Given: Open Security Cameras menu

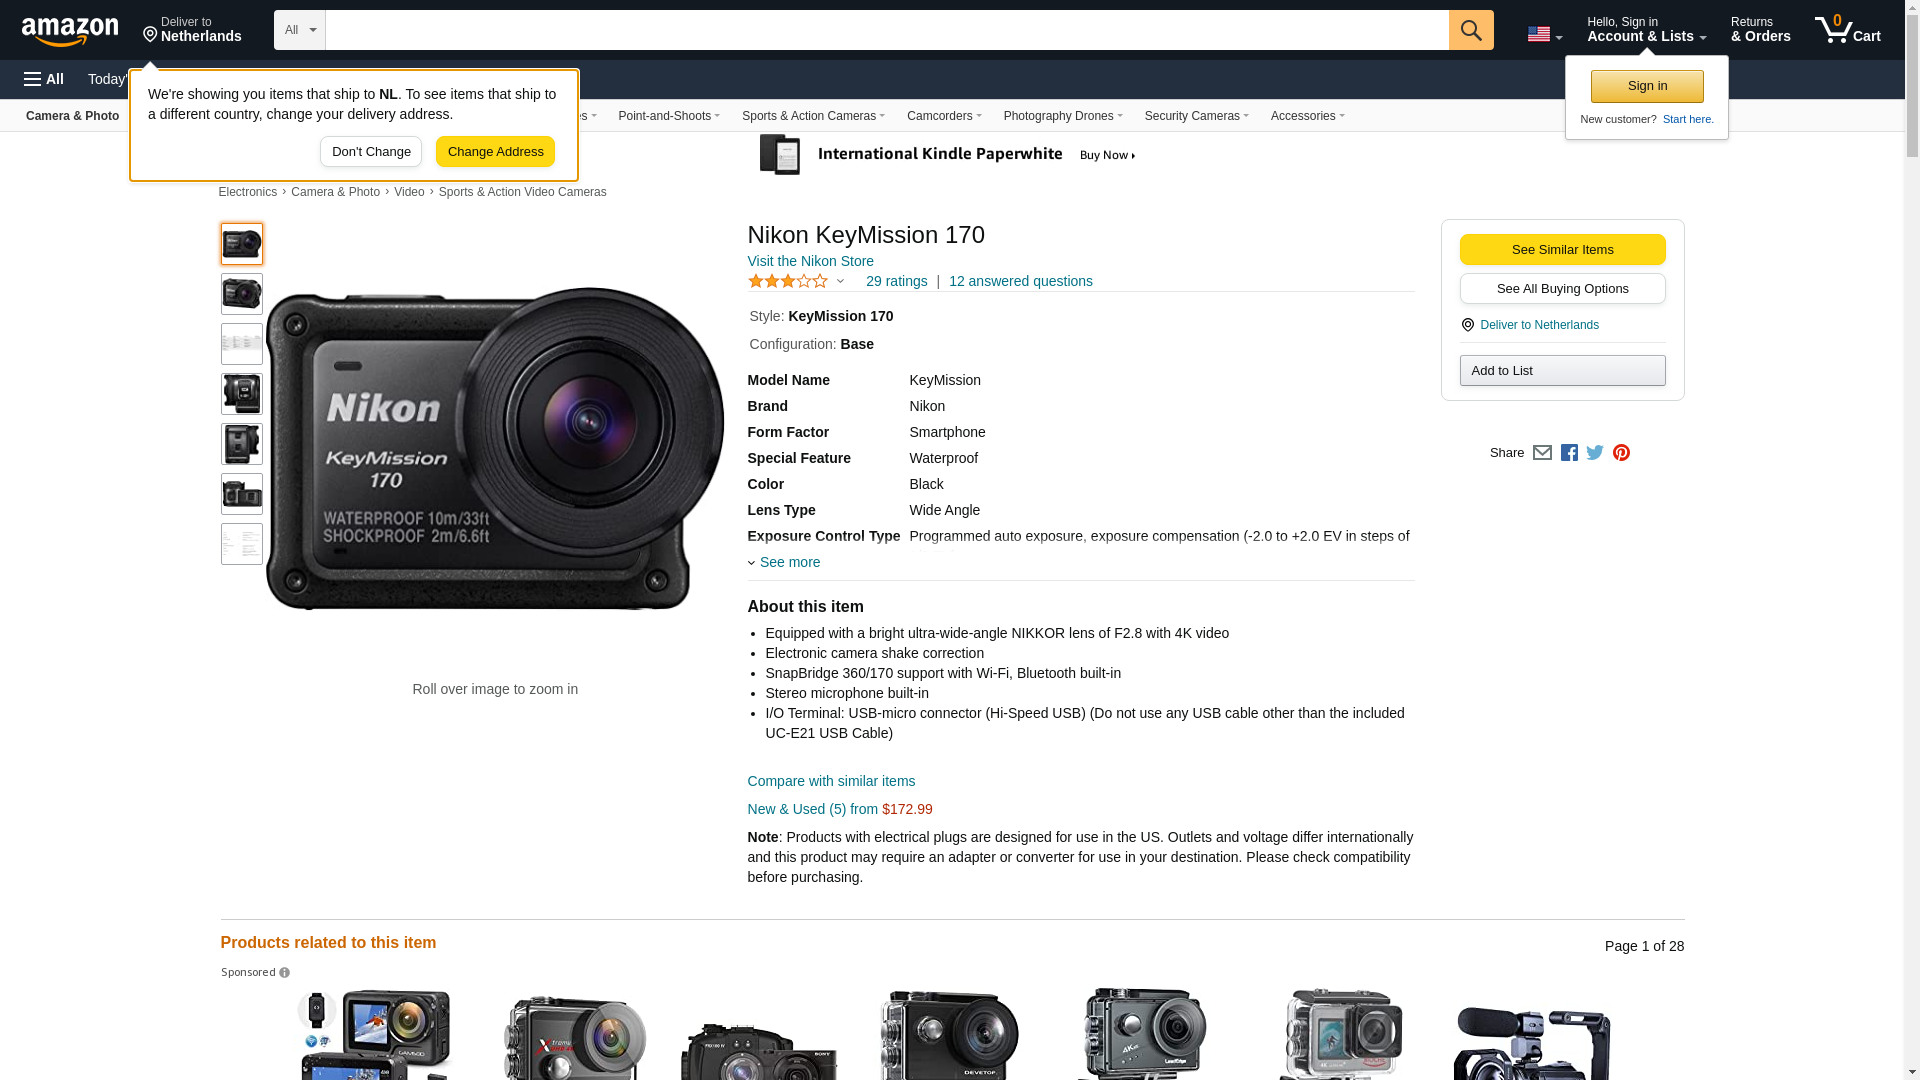Looking at the screenshot, I should pyautogui.click(x=1196, y=116).
